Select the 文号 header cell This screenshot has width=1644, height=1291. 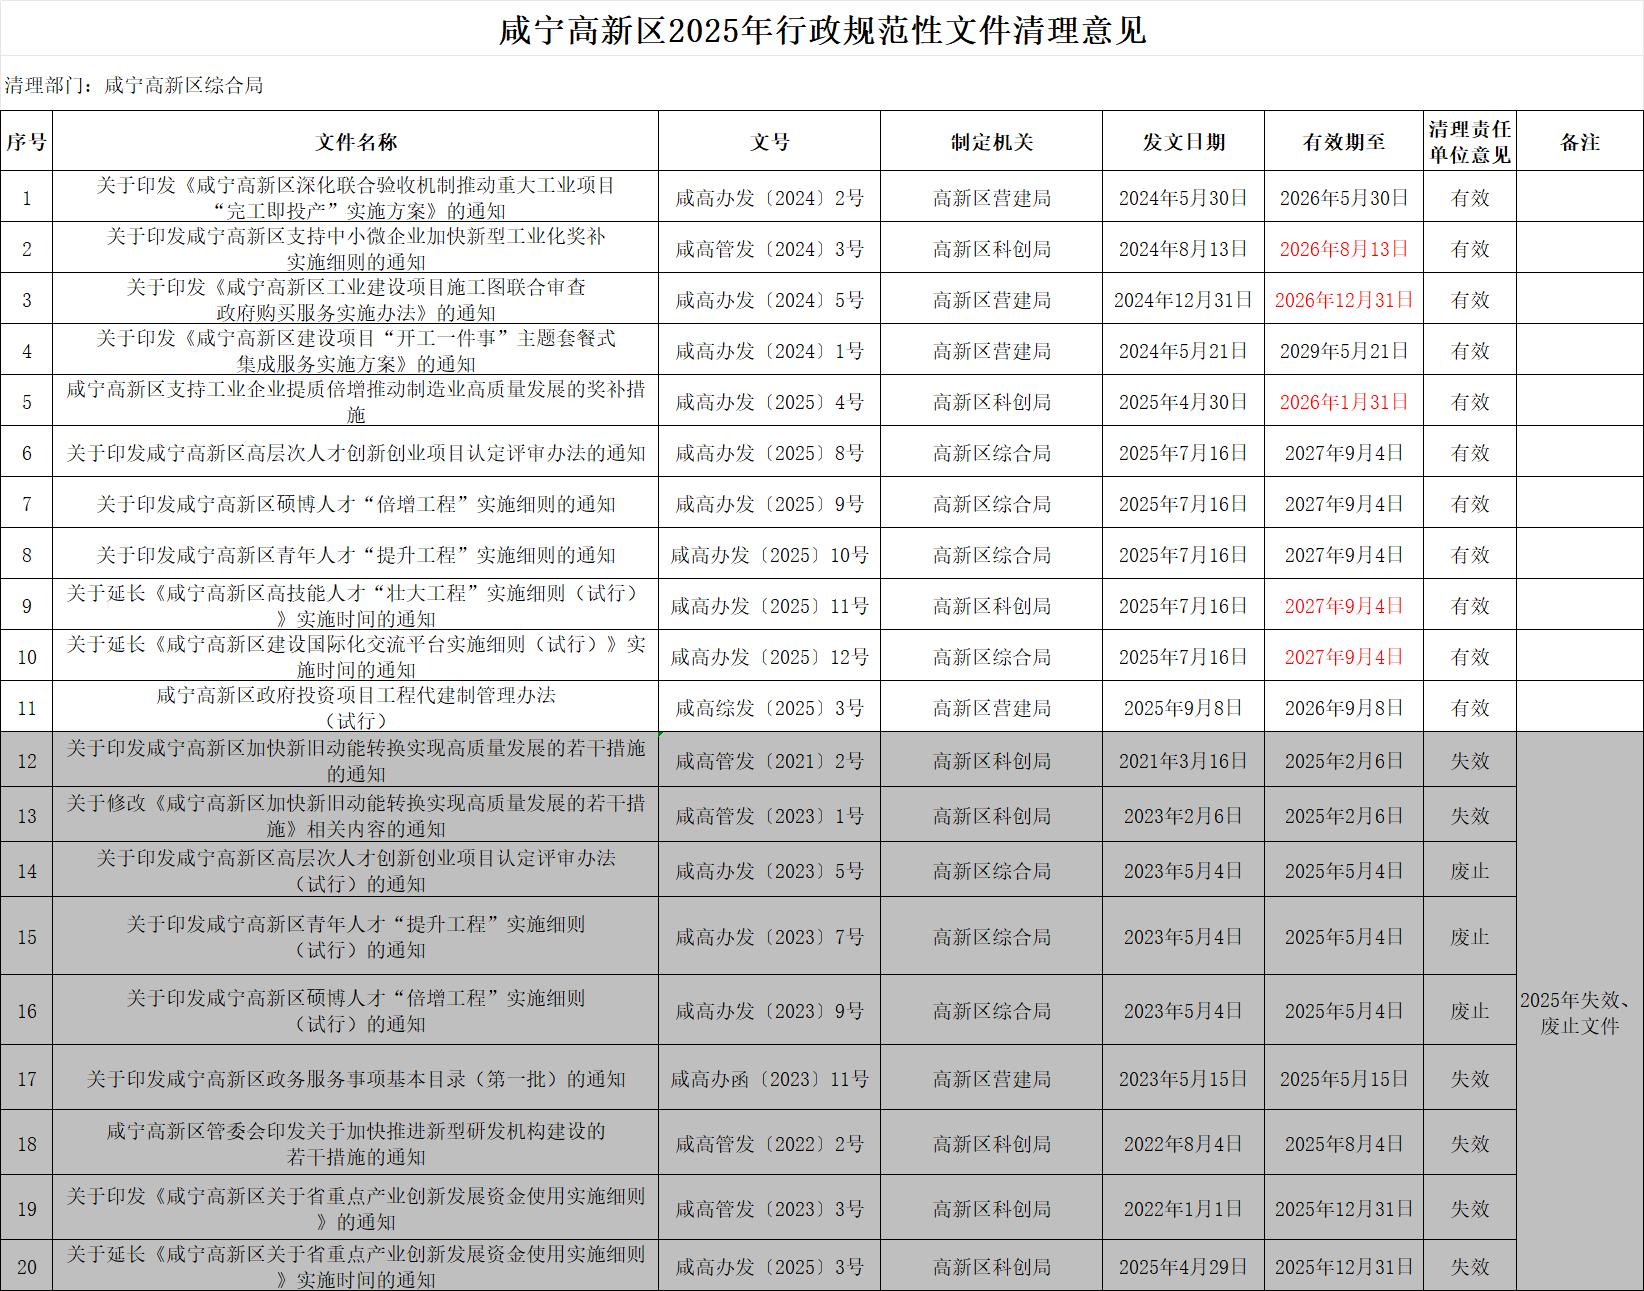coord(769,142)
